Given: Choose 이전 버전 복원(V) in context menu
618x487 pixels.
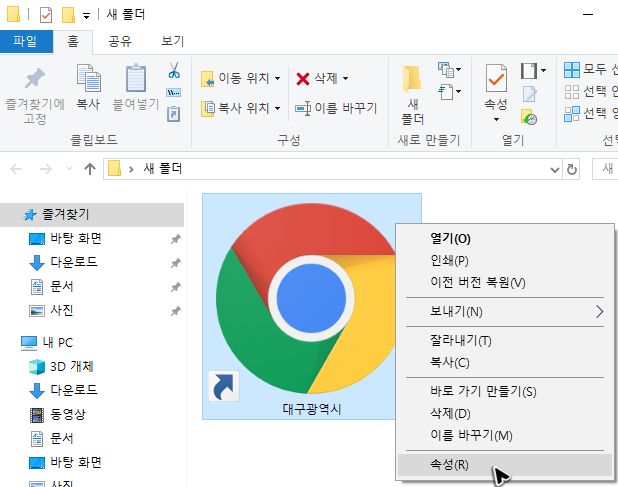Looking at the screenshot, I should click(505, 283).
